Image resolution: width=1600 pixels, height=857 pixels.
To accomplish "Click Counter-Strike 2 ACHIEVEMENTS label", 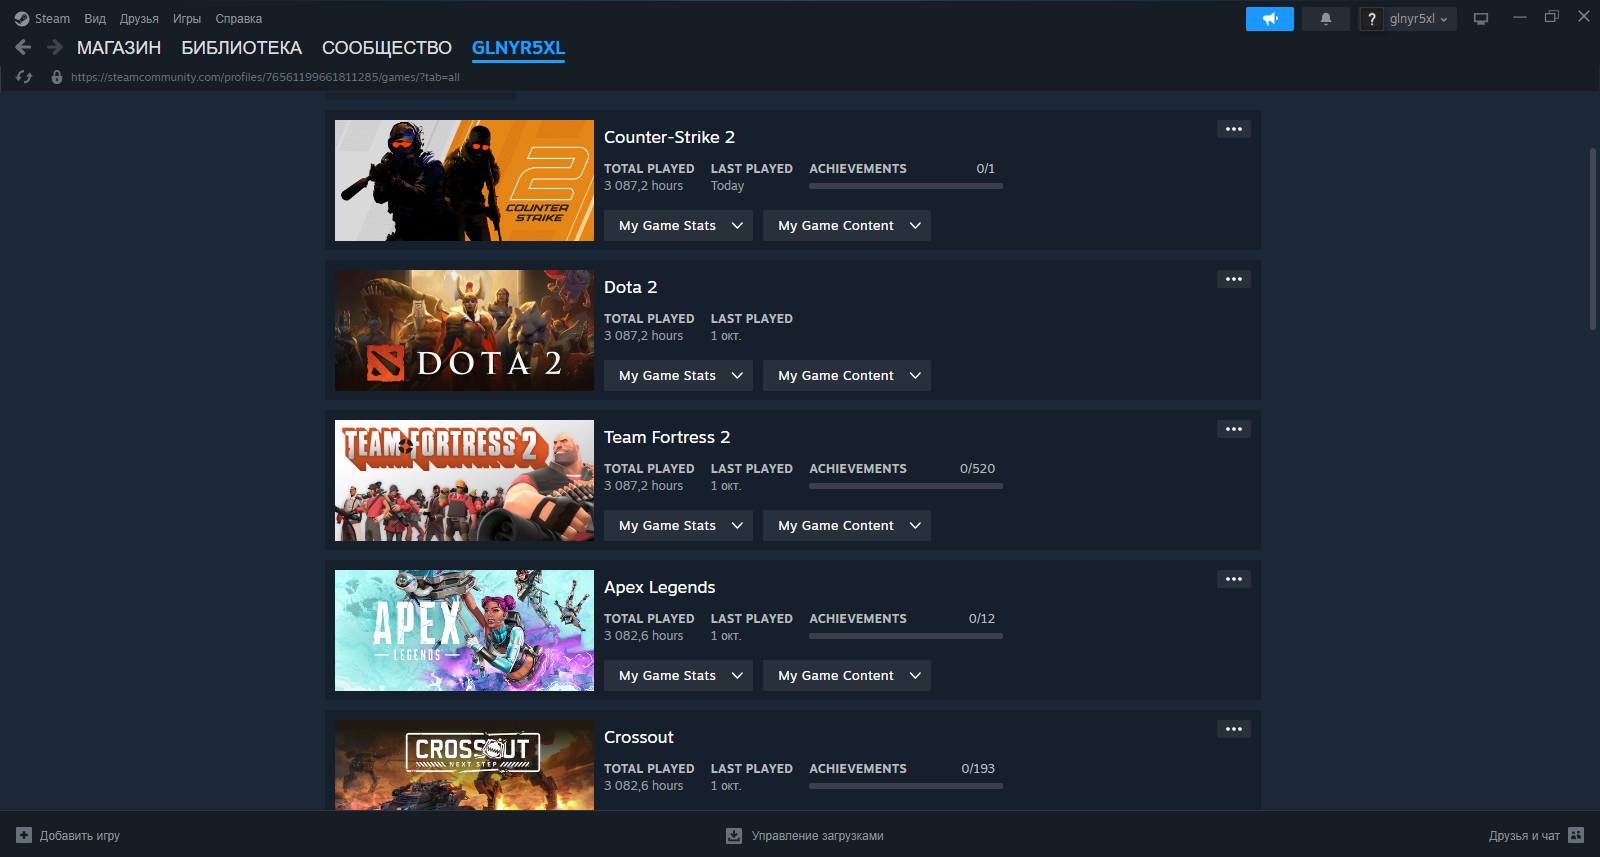I will [x=858, y=169].
